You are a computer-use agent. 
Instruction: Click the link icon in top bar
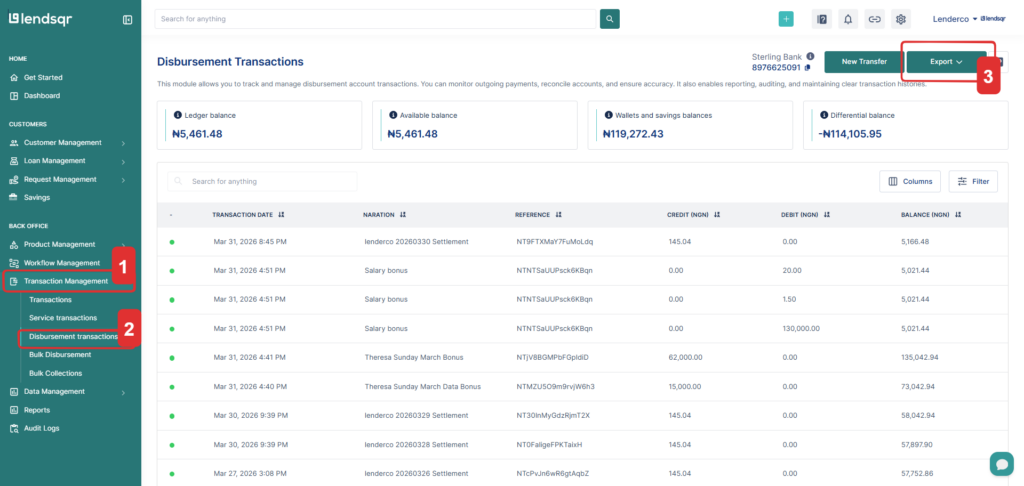tap(874, 19)
